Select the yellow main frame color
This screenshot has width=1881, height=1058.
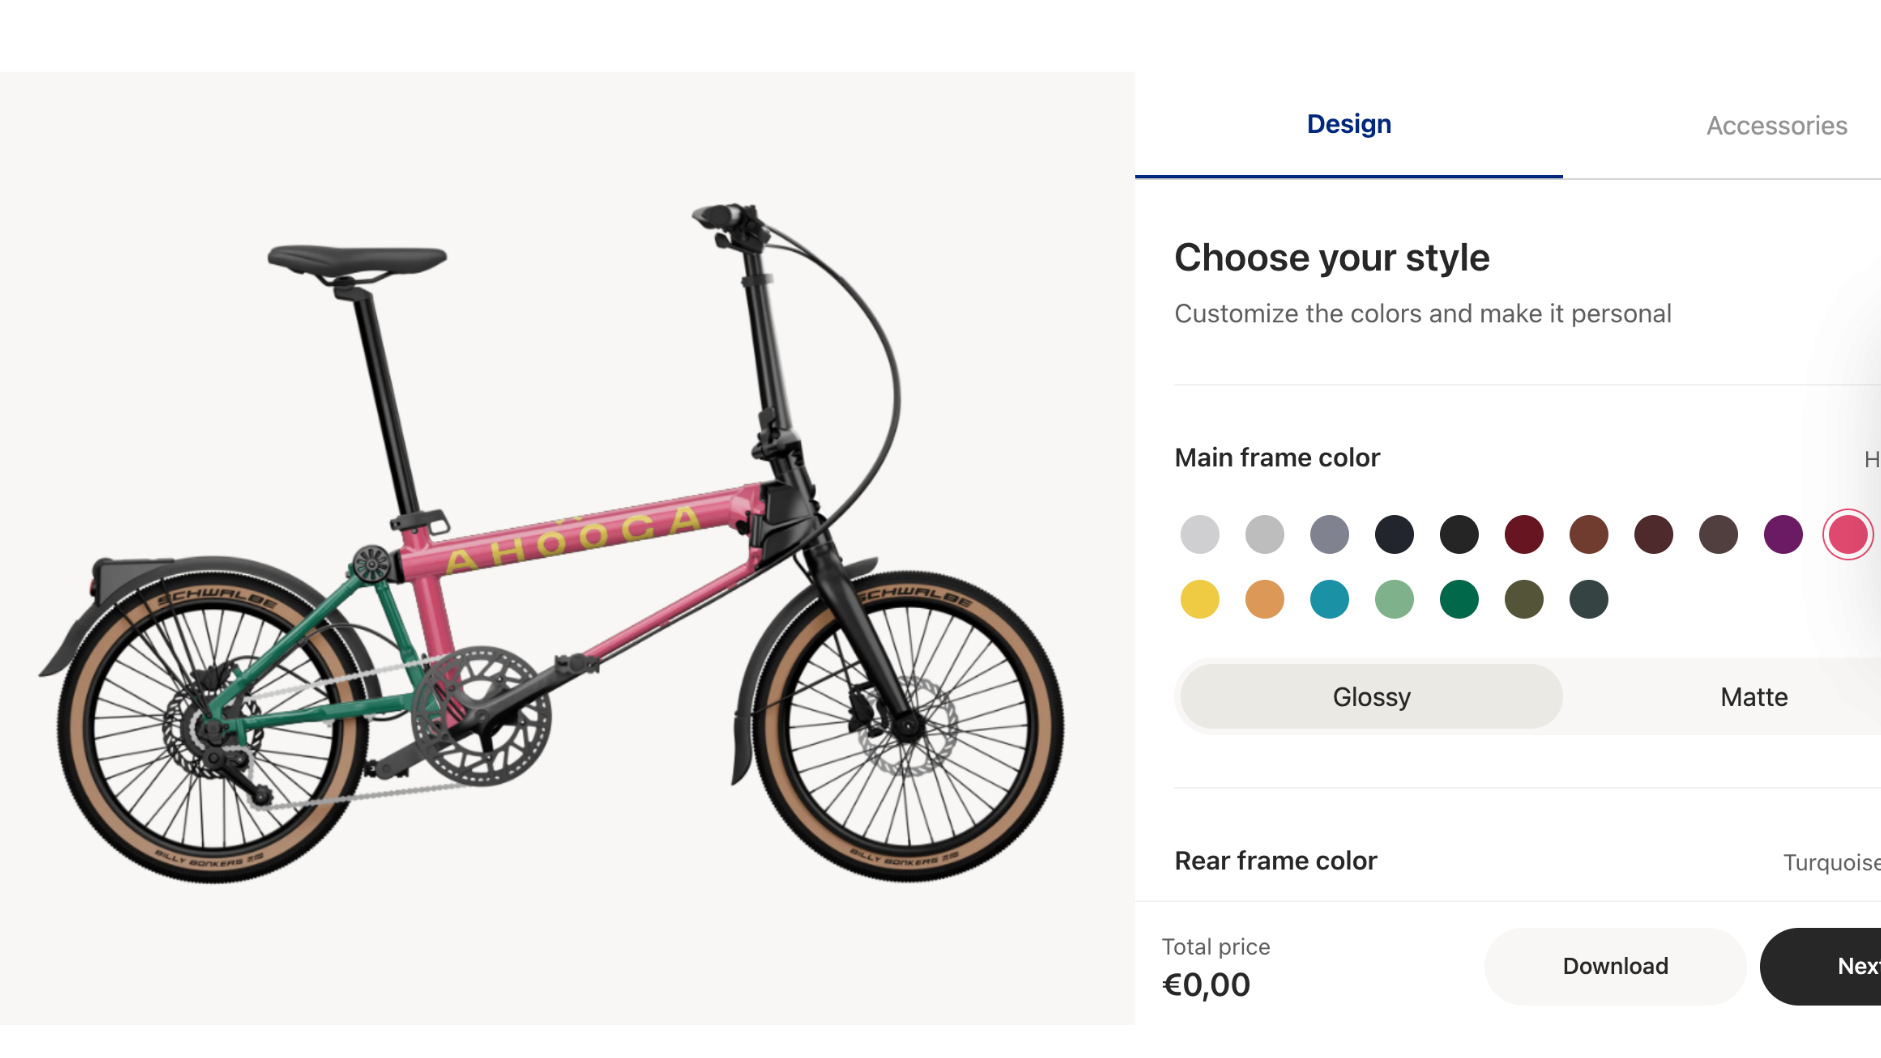coord(1200,600)
